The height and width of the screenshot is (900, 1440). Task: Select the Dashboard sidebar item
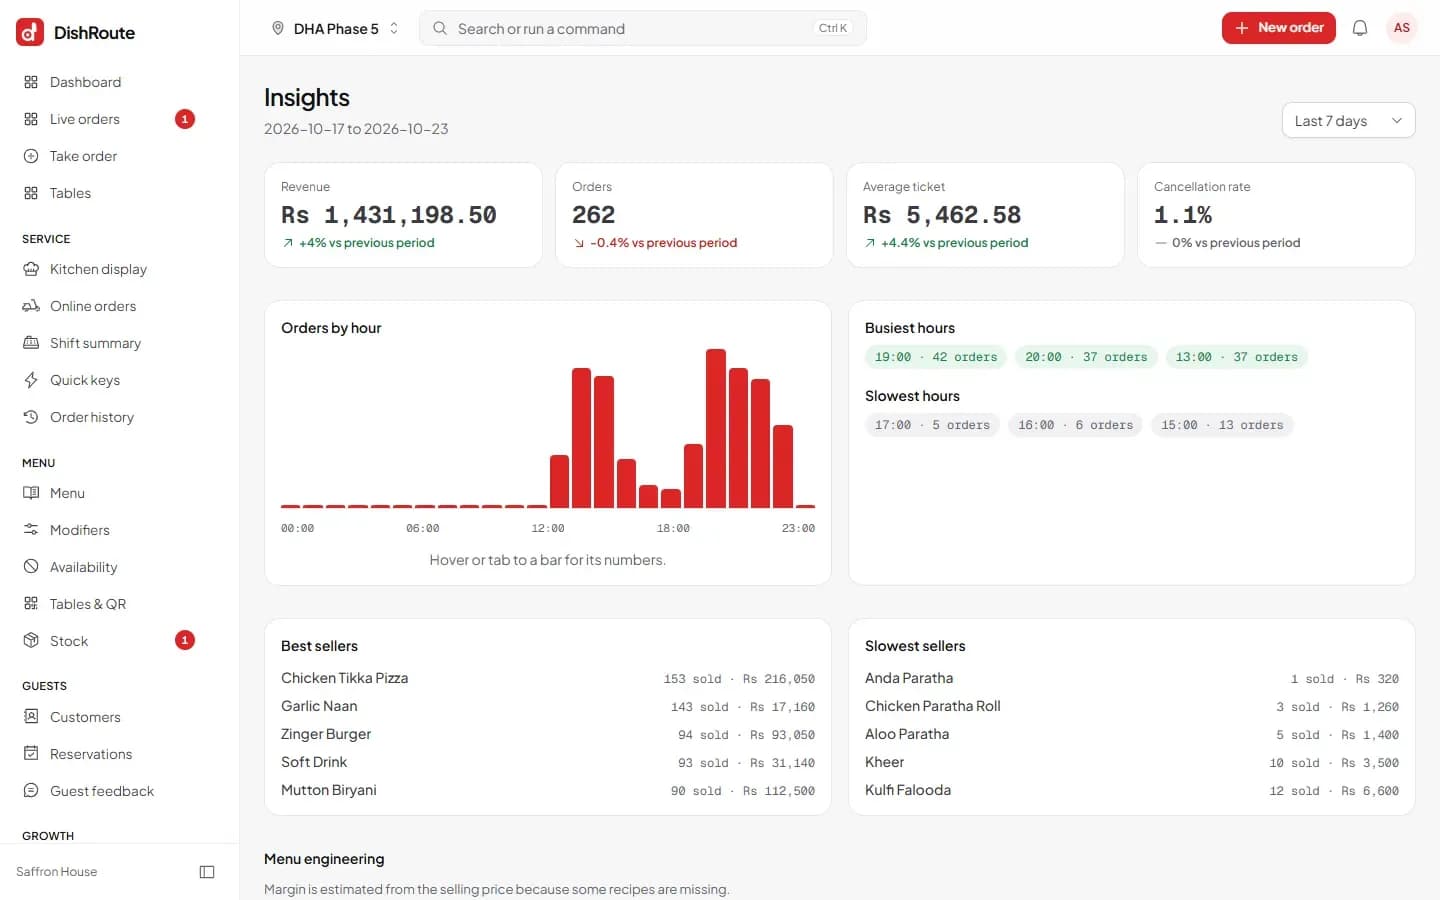[x=108, y=82]
